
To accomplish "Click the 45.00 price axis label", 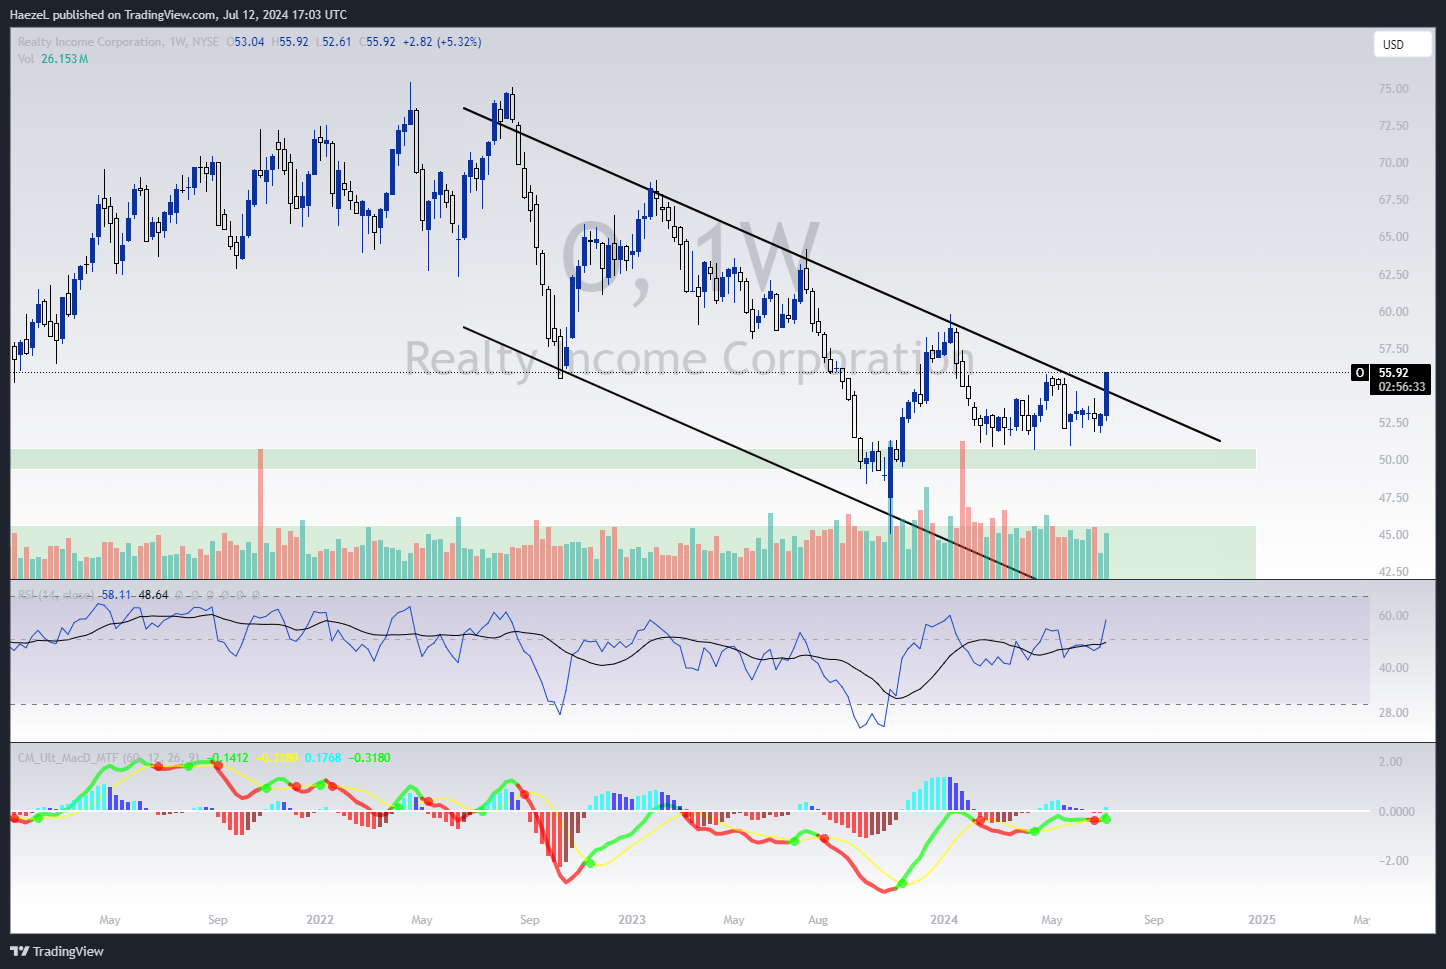I will click(1393, 535).
